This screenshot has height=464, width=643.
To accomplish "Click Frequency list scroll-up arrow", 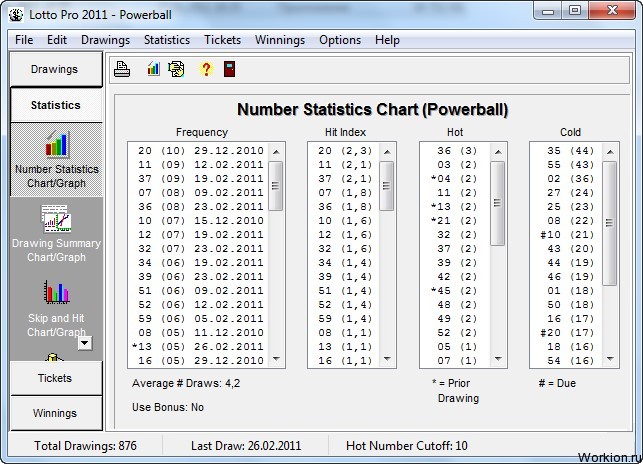I will point(276,152).
